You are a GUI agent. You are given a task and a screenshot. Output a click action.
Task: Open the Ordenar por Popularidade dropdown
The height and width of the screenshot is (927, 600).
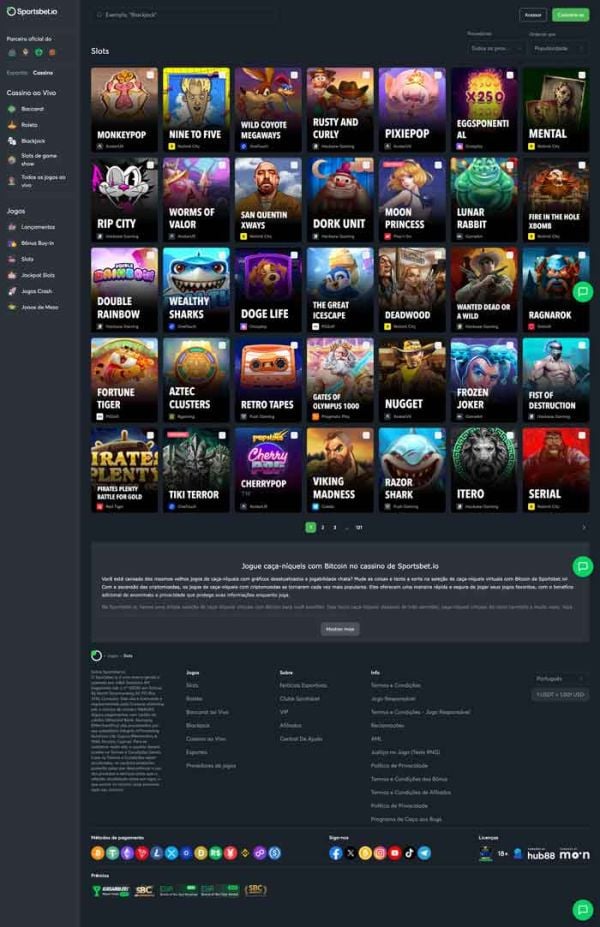[559, 48]
